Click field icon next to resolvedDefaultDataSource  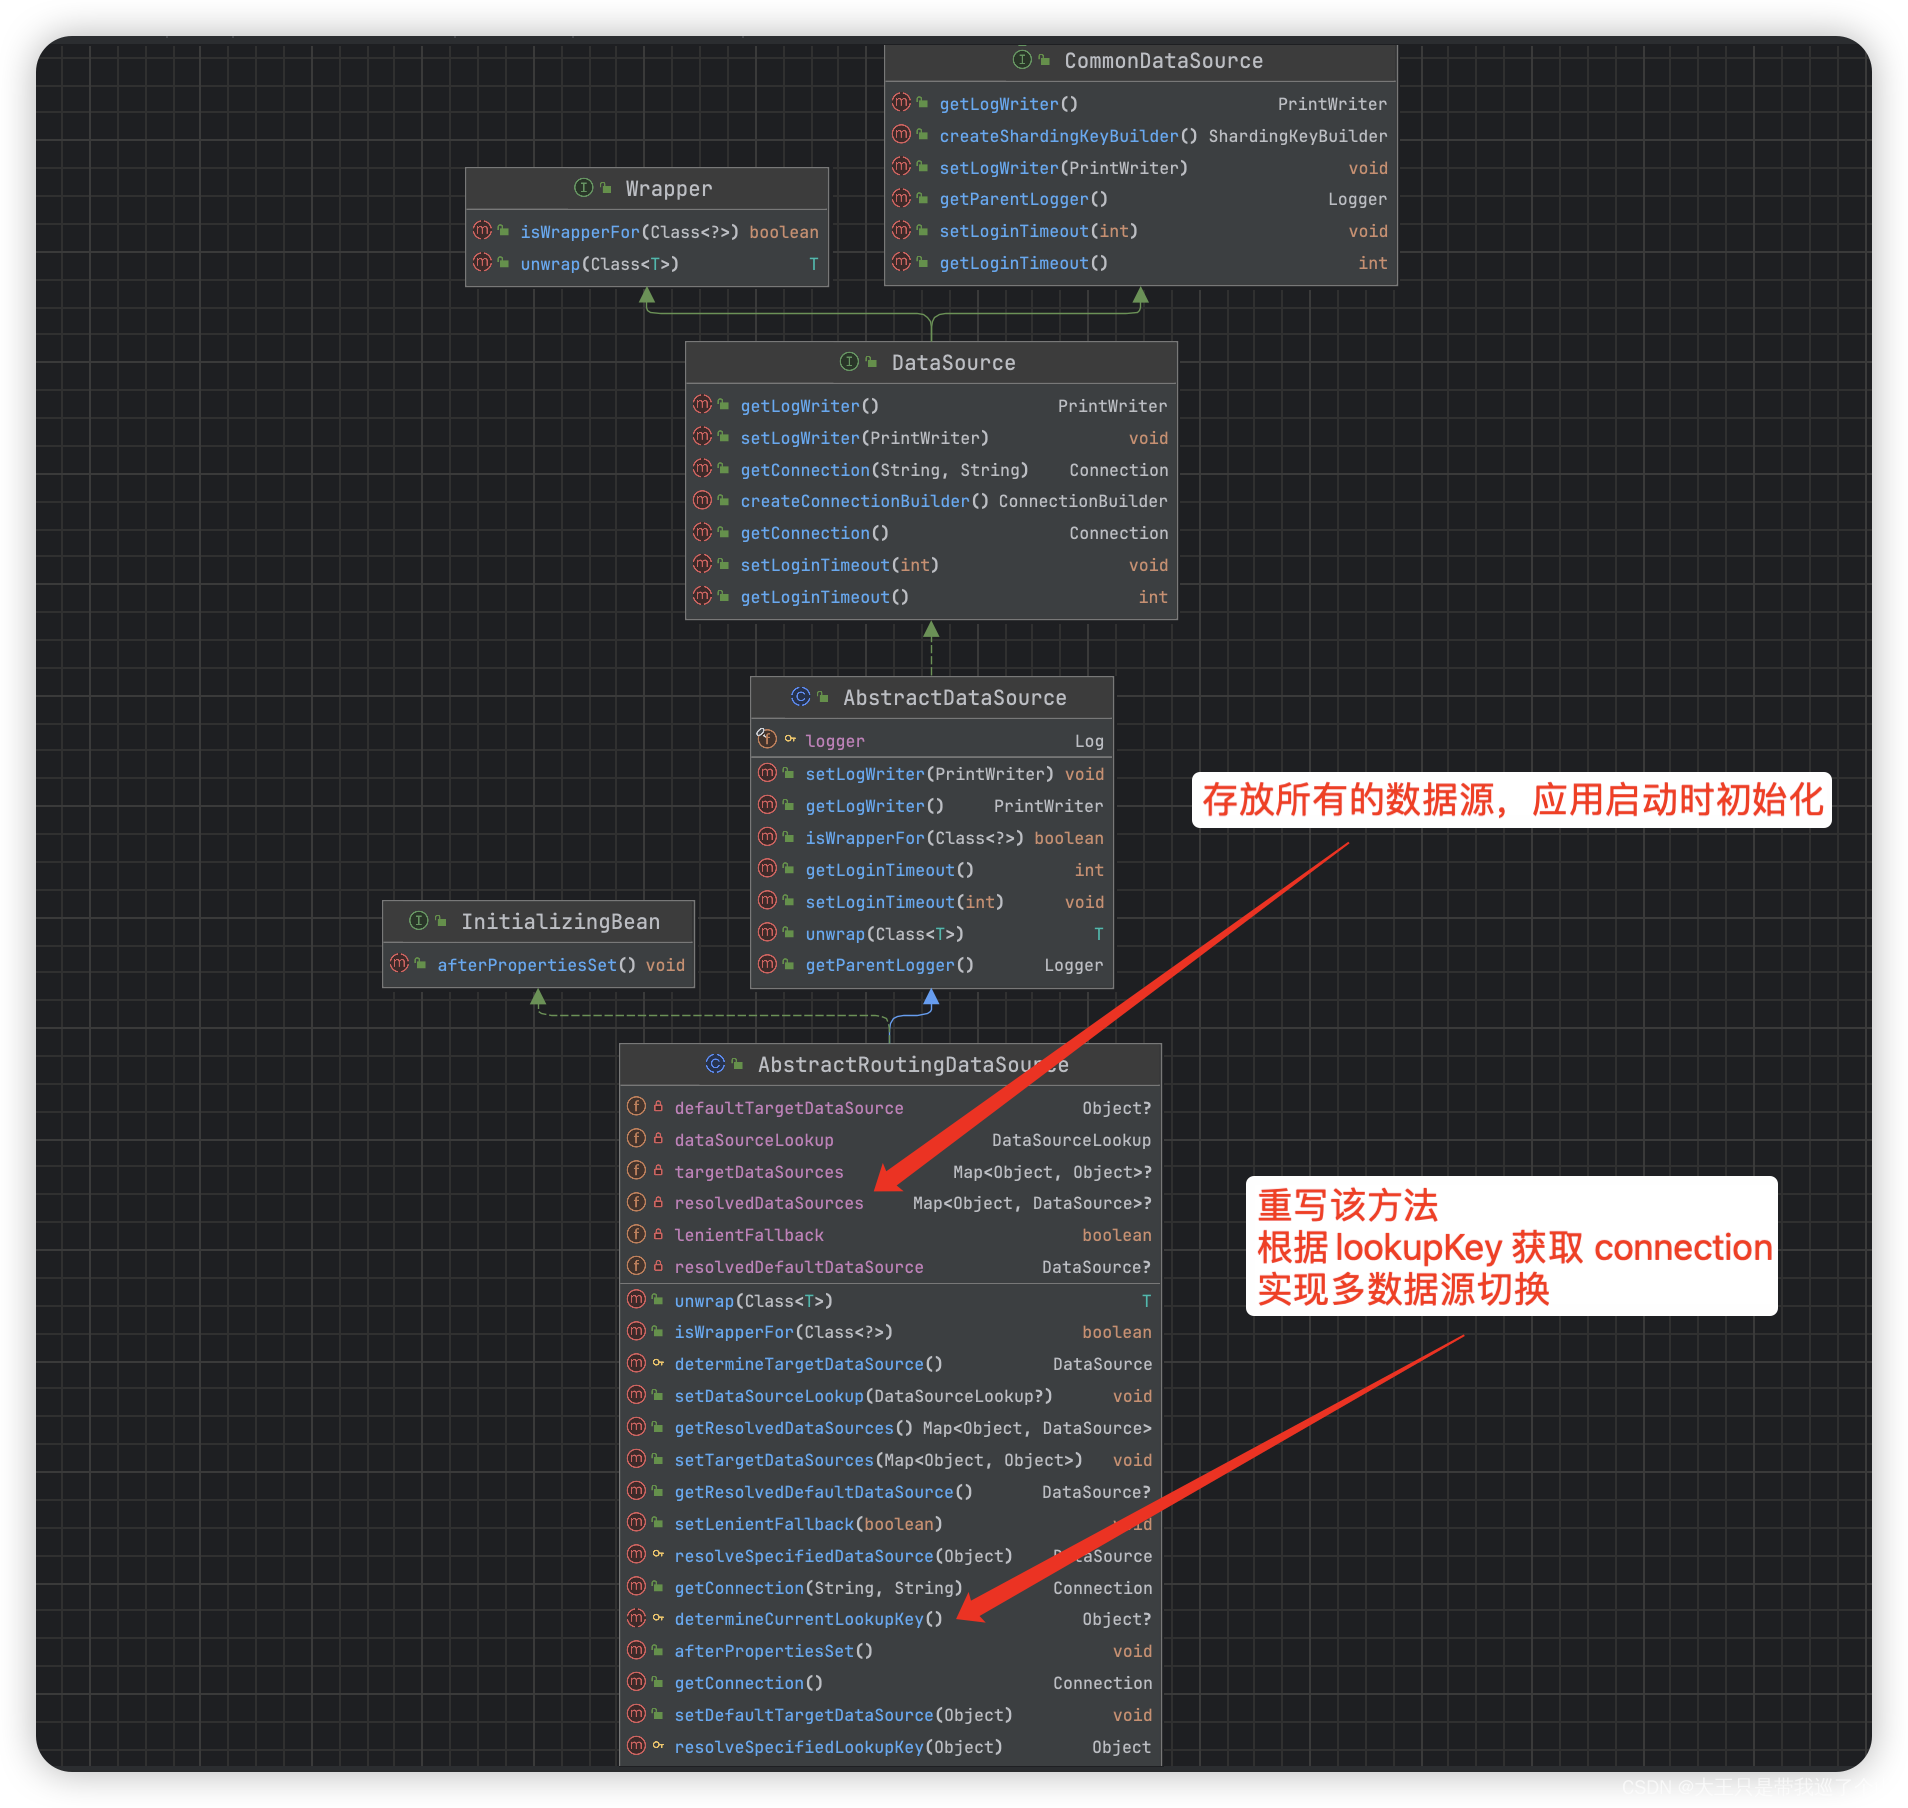tap(636, 1266)
